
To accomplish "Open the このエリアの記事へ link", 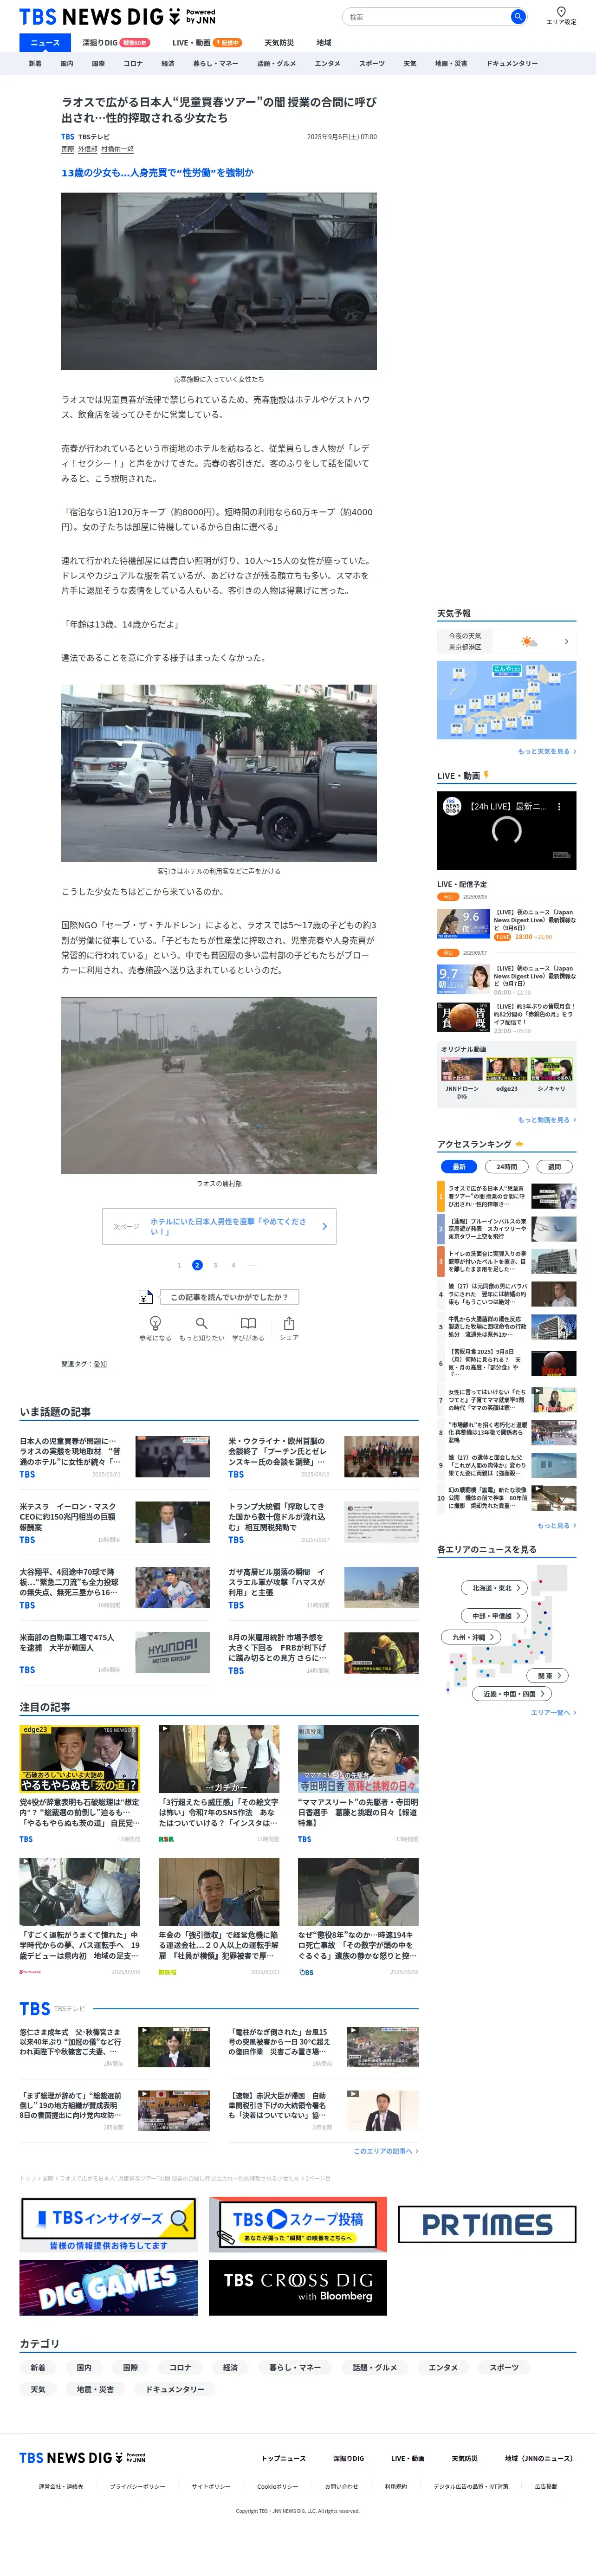I will click(x=386, y=2150).
